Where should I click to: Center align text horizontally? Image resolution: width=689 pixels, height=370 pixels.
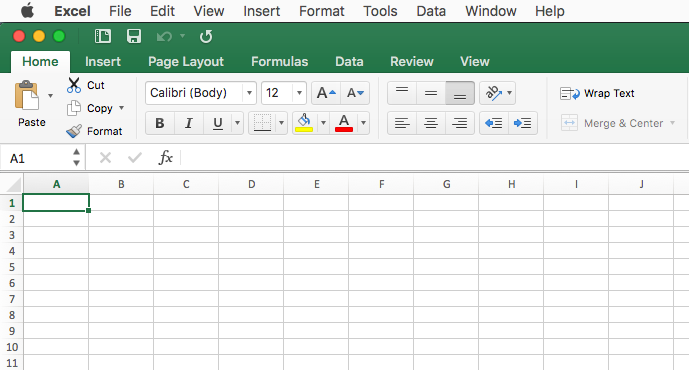[431, 123]
